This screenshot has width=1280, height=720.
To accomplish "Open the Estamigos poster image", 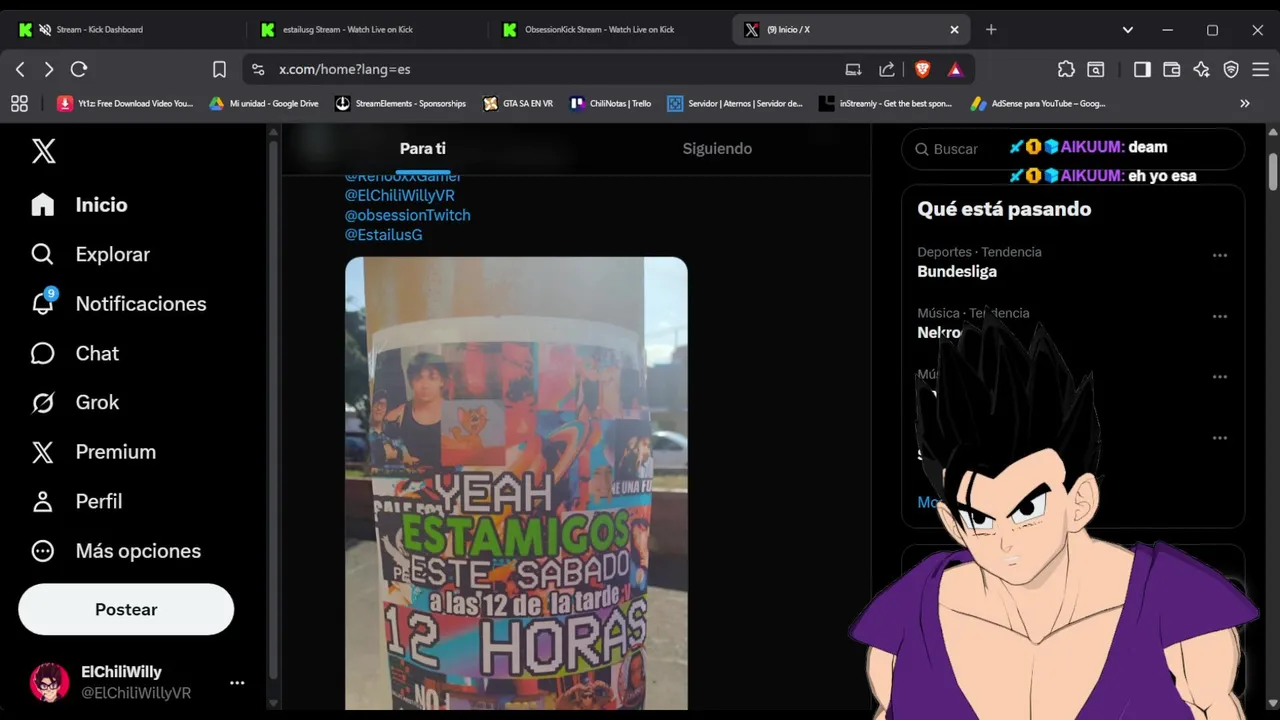I will click(x=516, y=483).
